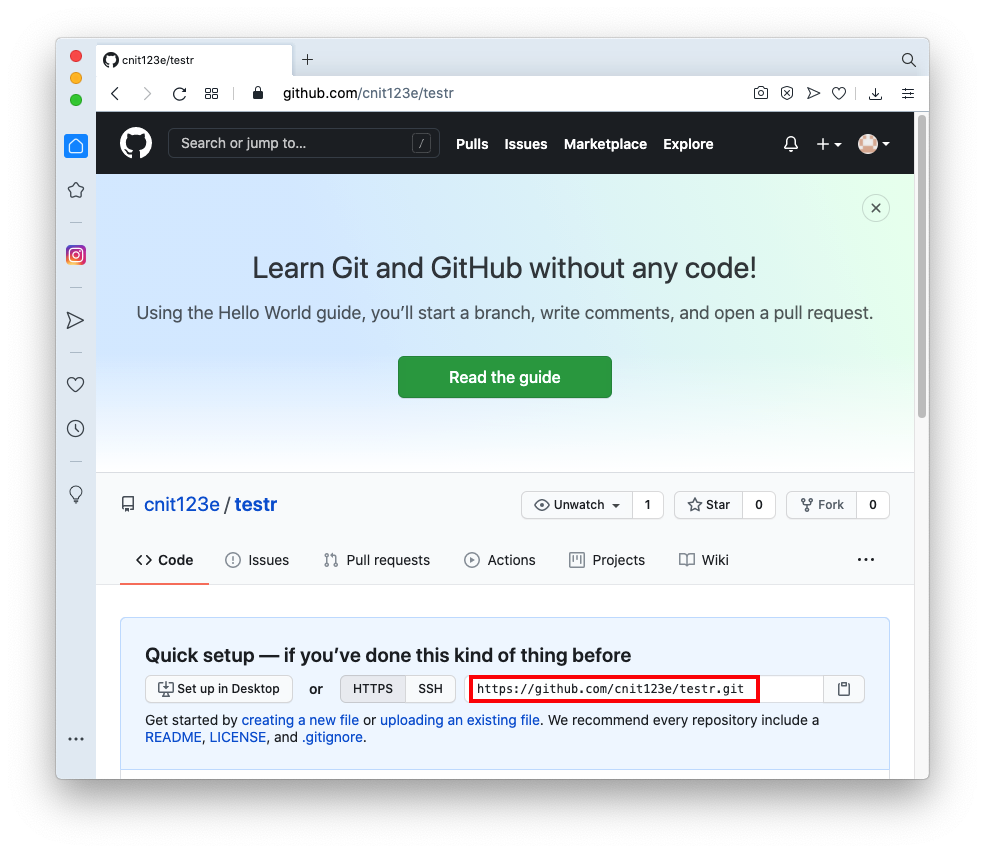The image size is (985, 853).
Task: Switch clone URL to SSH
Action: click(x=430, y=689)
